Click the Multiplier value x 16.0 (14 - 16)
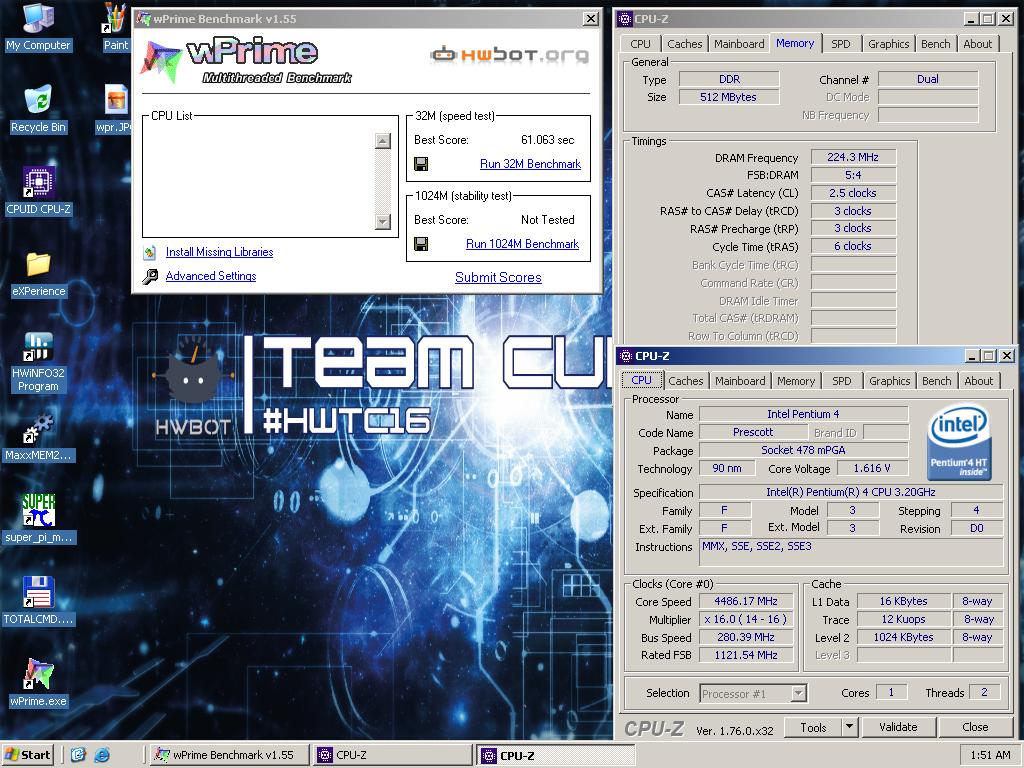This screenshot has width=1024, height=768. click(746, 619)
